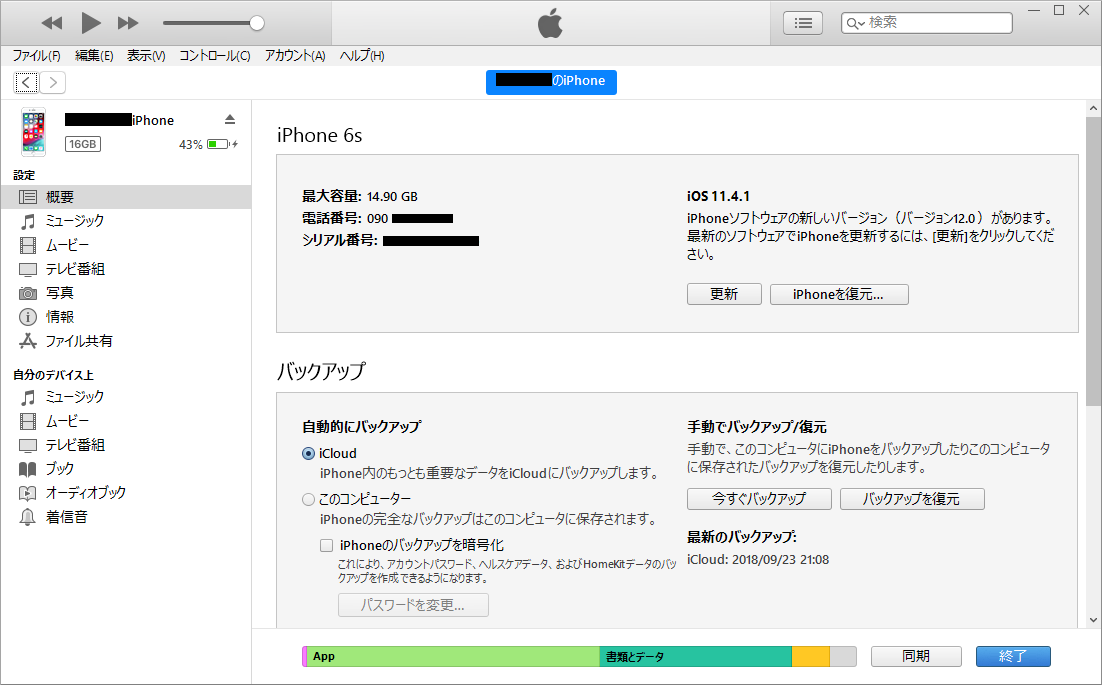
Task: Click the battery charge icon
Action: point(221,144)
